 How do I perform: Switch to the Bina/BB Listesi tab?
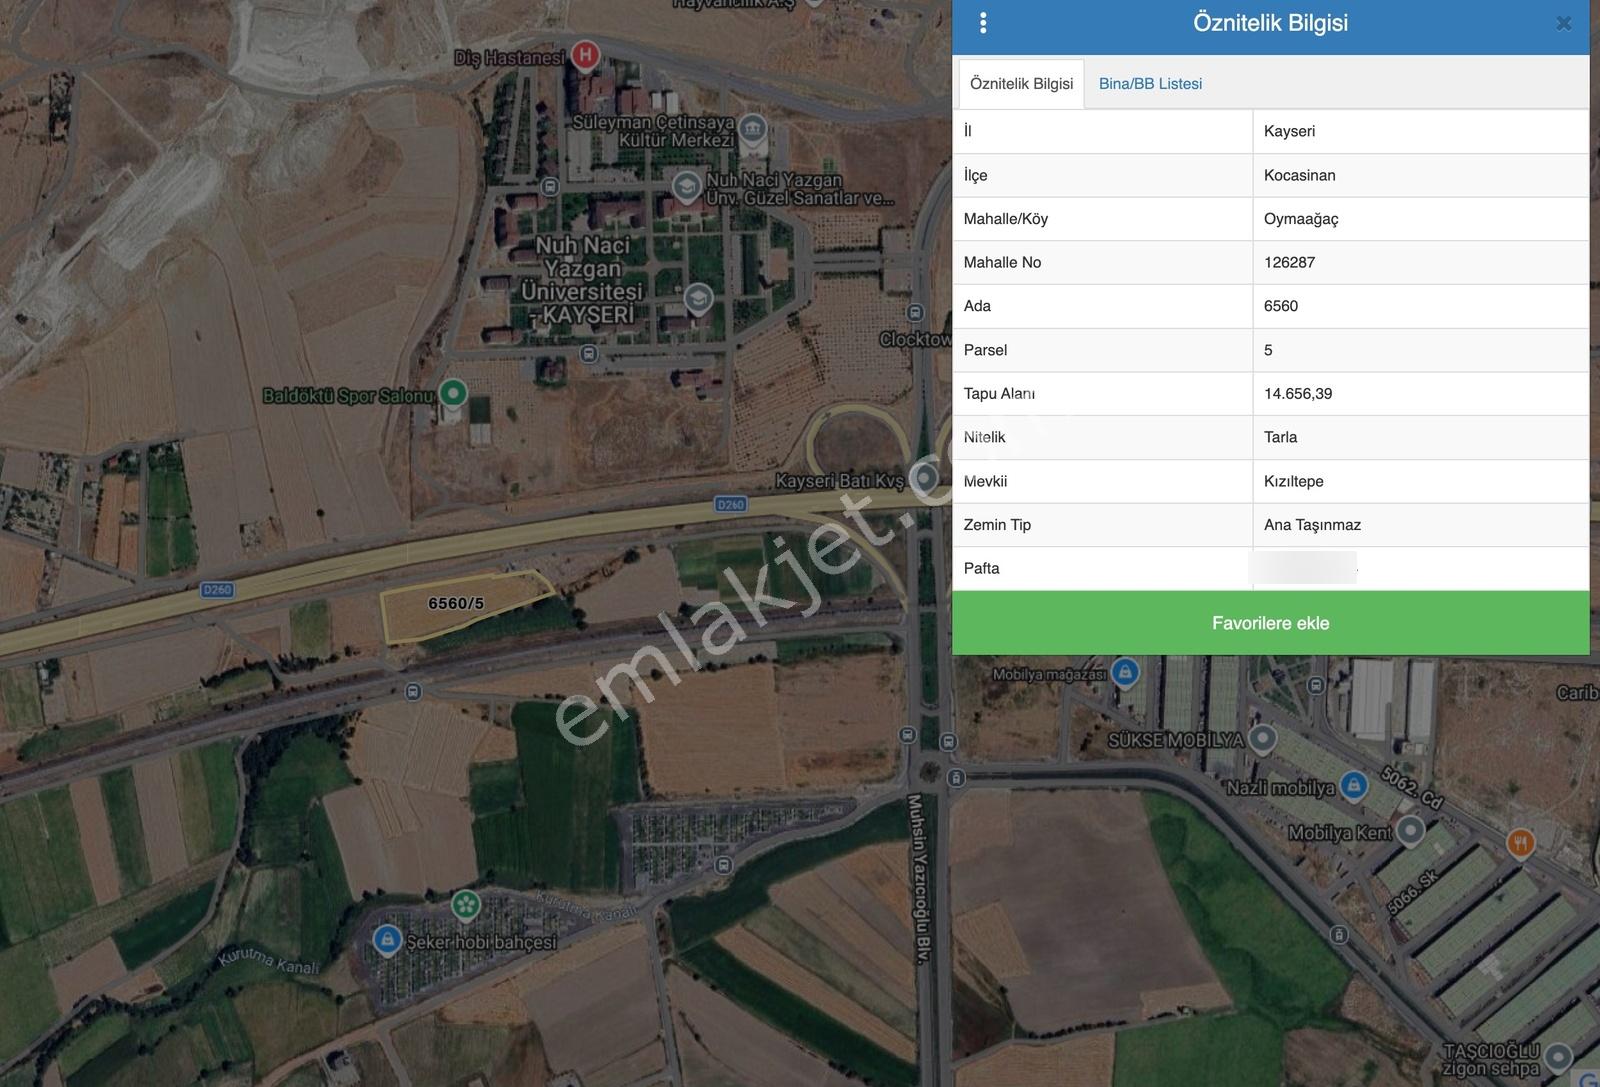tap(1150, 84)
